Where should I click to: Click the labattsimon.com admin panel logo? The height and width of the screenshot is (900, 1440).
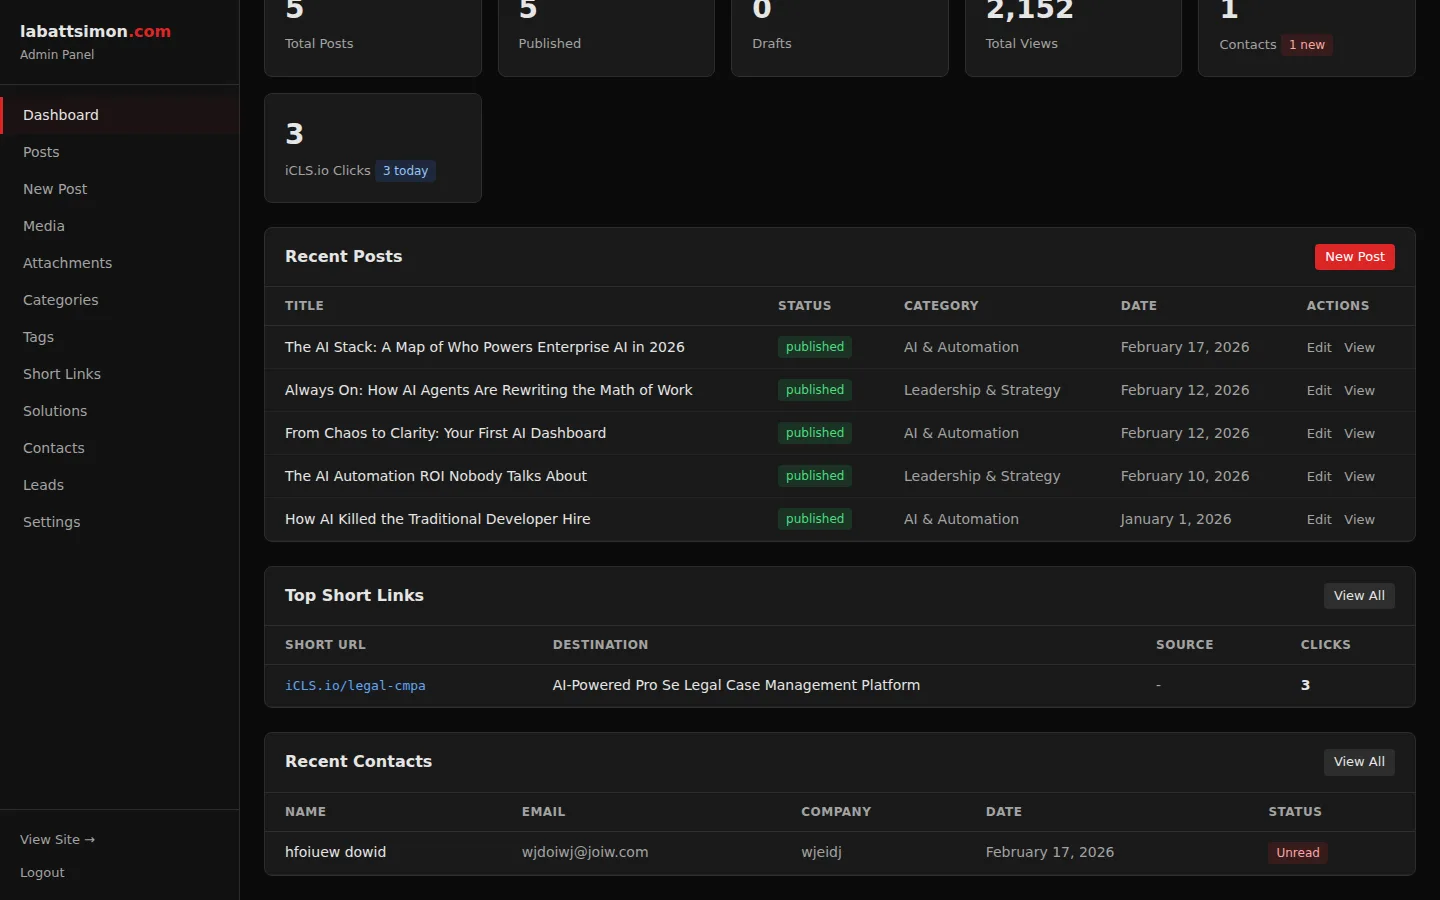pyautogui.click(x=95, y=31)
